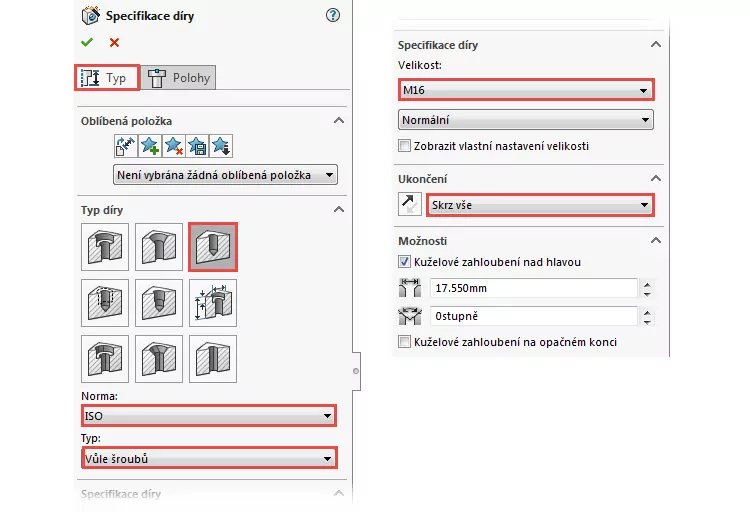
Task: Load favorite with star-arrow icon
Action: (221, 146)
